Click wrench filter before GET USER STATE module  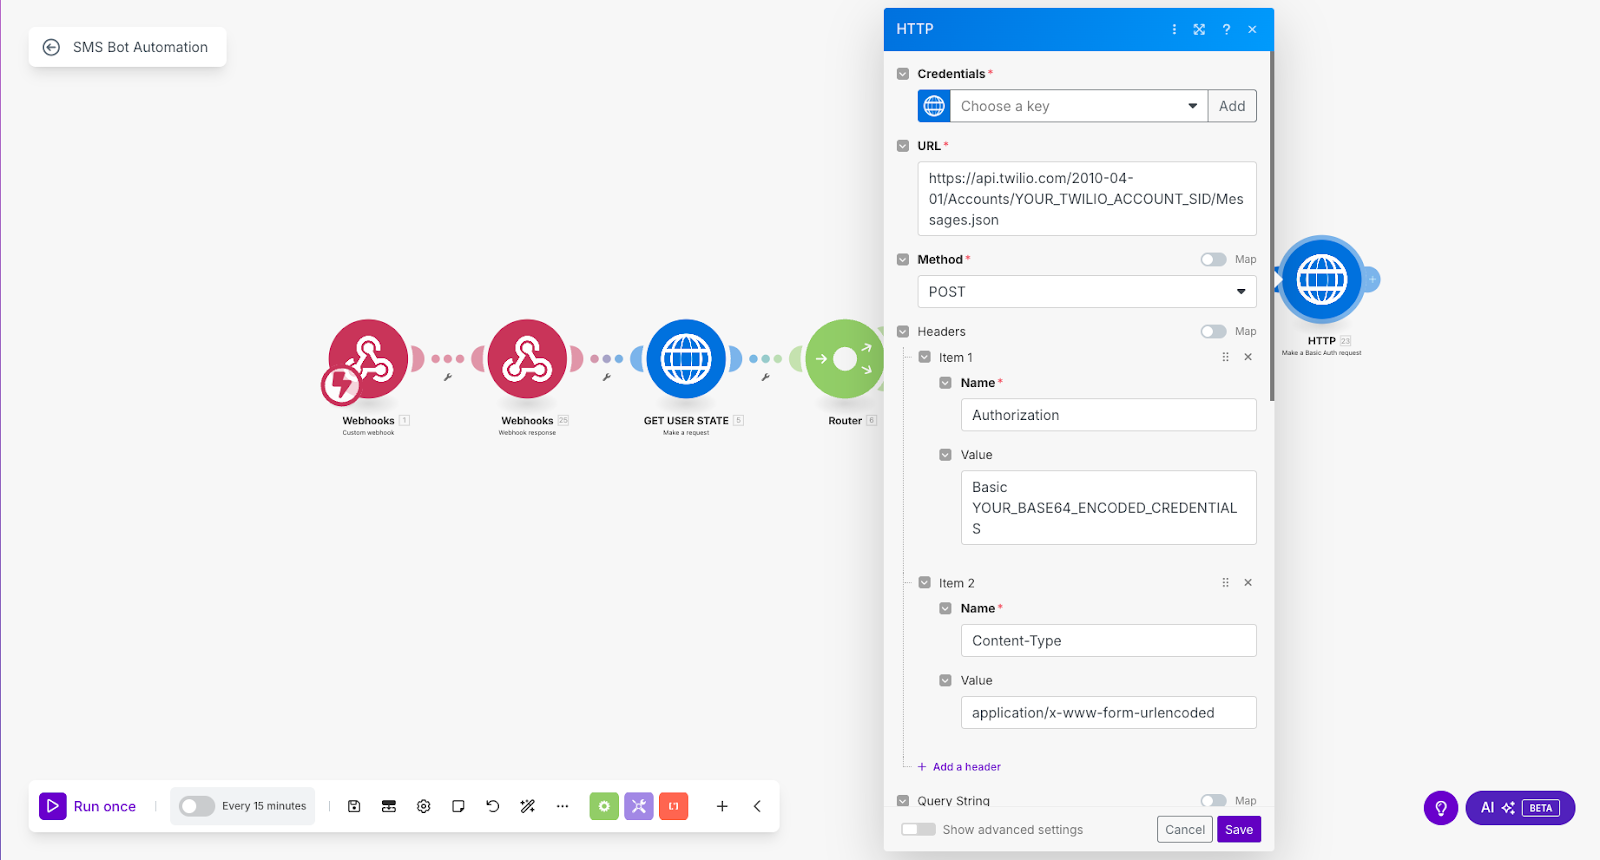(x=607, y=377)
